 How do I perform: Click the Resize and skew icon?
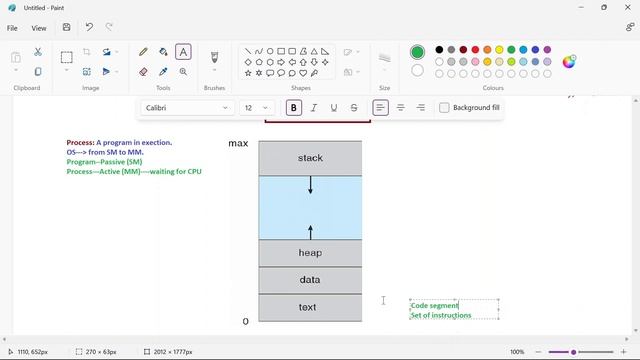(87, 72)
